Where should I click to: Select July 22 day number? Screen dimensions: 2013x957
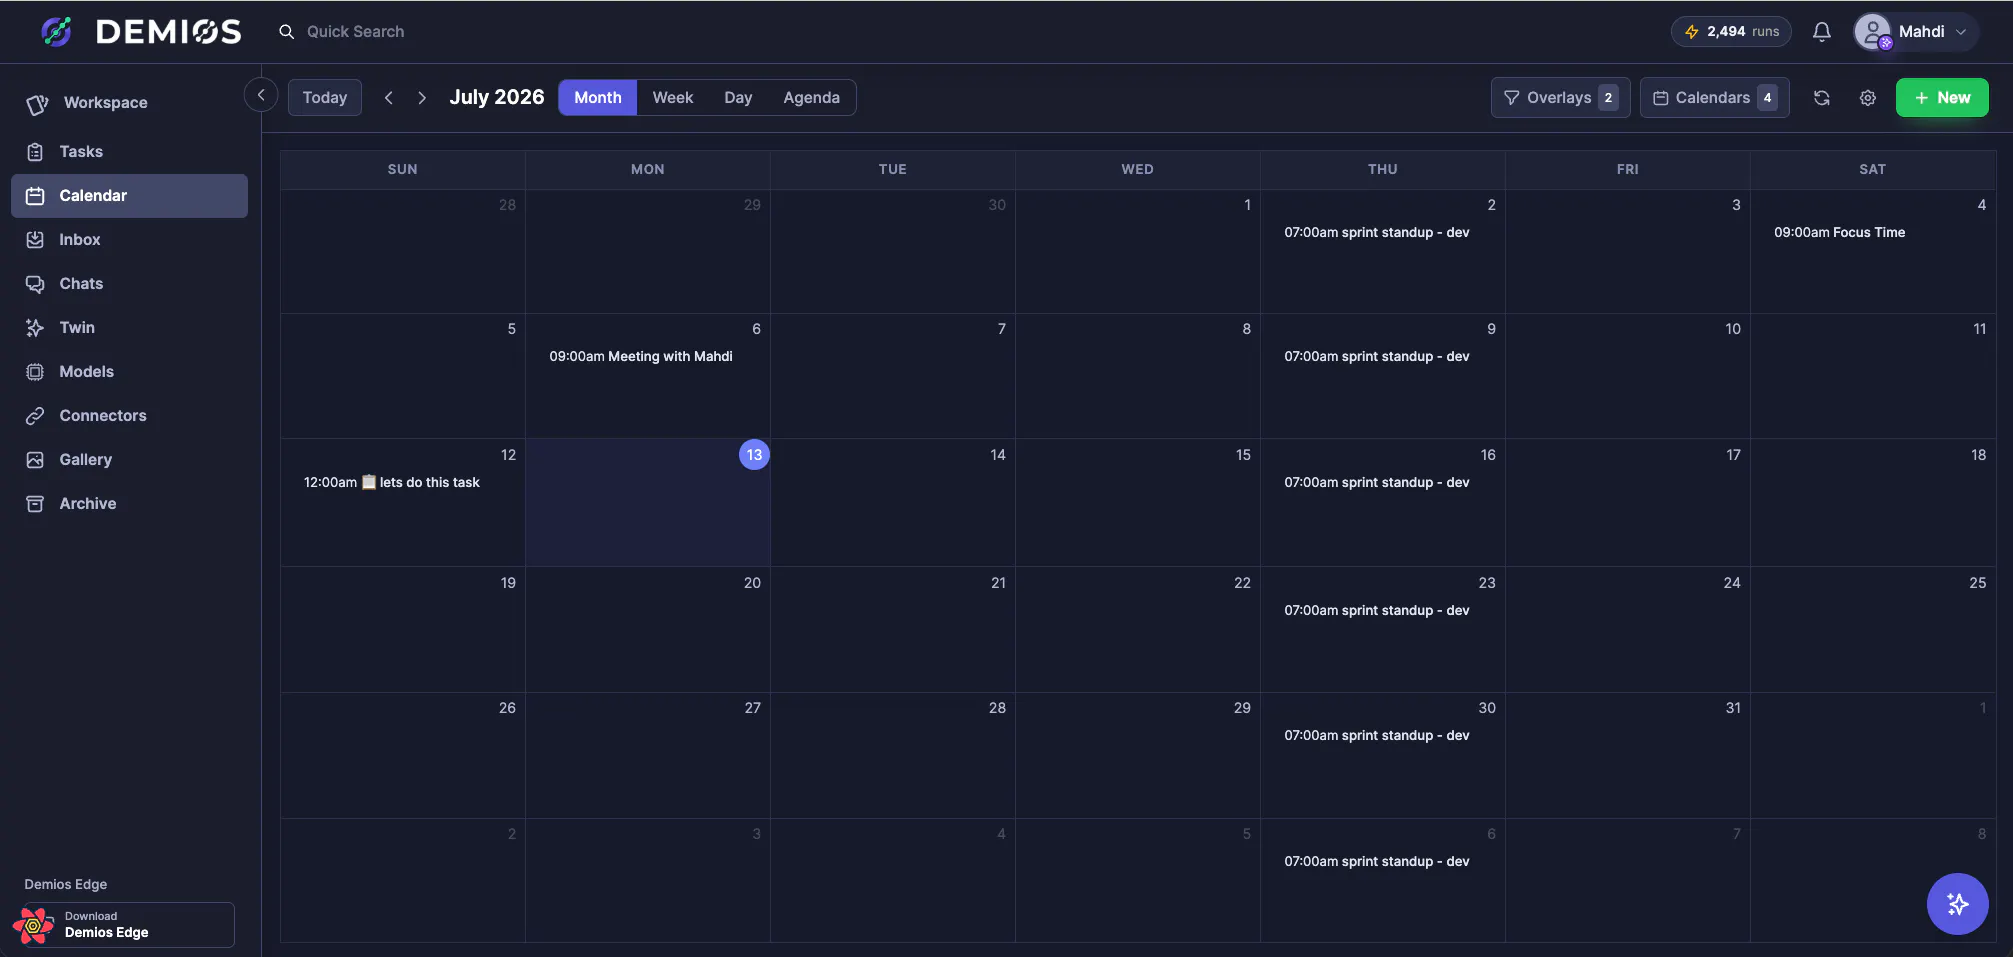click(1242, 583)
